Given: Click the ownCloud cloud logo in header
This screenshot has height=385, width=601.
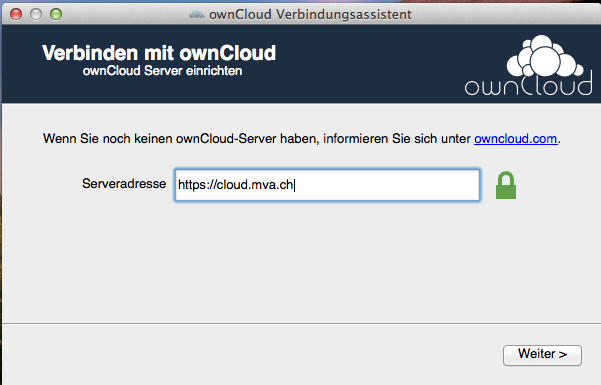Looking at the screenshot, I should pos(544,56).
